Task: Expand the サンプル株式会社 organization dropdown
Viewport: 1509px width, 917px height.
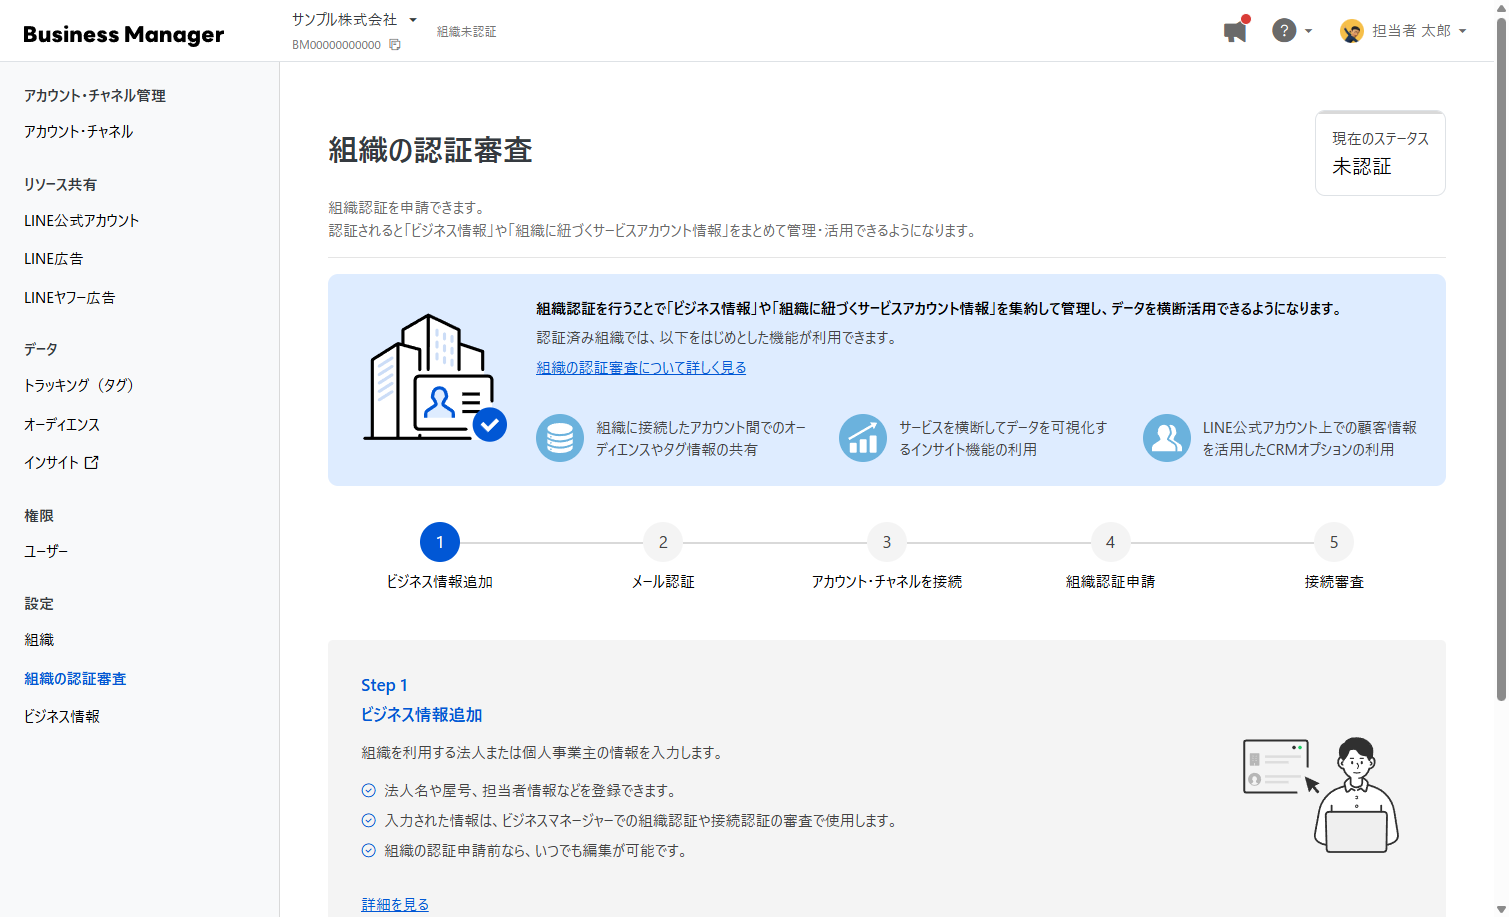Action: pos(413,20)
